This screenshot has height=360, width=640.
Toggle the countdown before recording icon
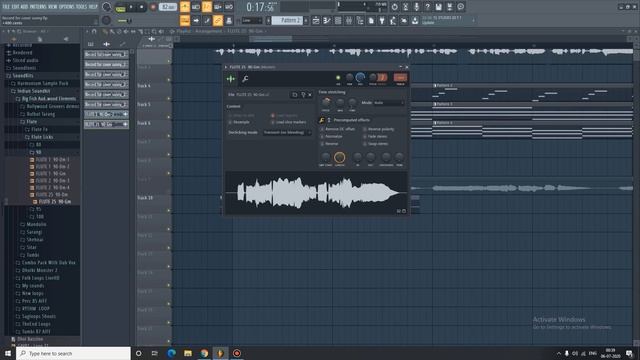(x=207, y=7)
